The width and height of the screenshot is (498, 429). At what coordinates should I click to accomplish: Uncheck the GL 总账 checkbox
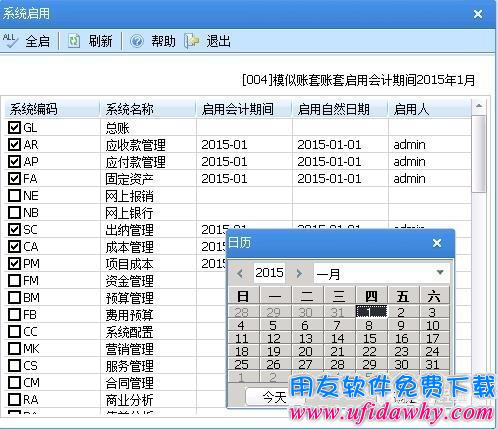tap(14, 127)
